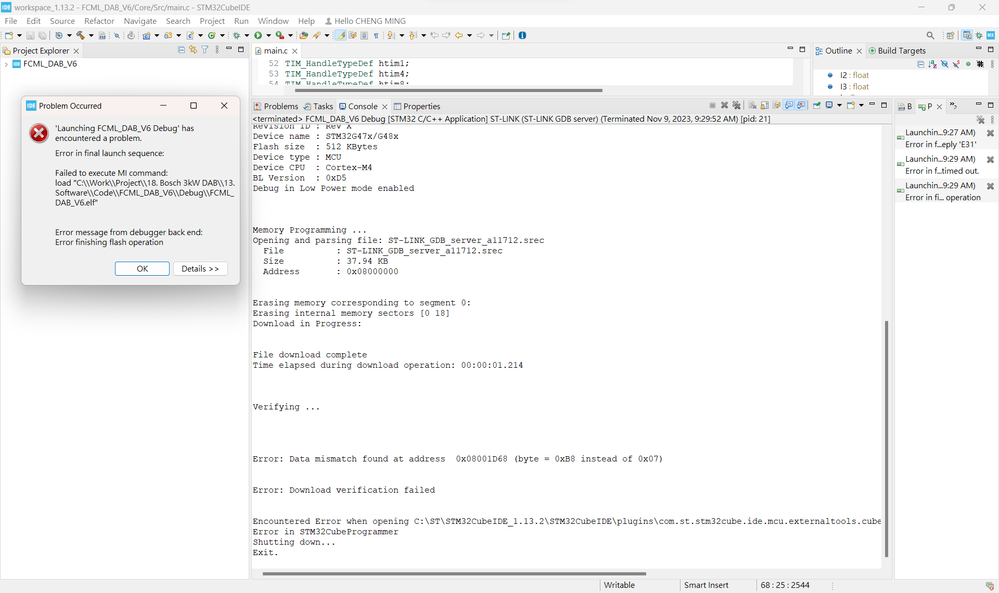Image resolution: width=999 pixels, height=593 pixels.
Task: Toggle Mark Occurrences highlighter in toolbar
Action: (340, 35)
